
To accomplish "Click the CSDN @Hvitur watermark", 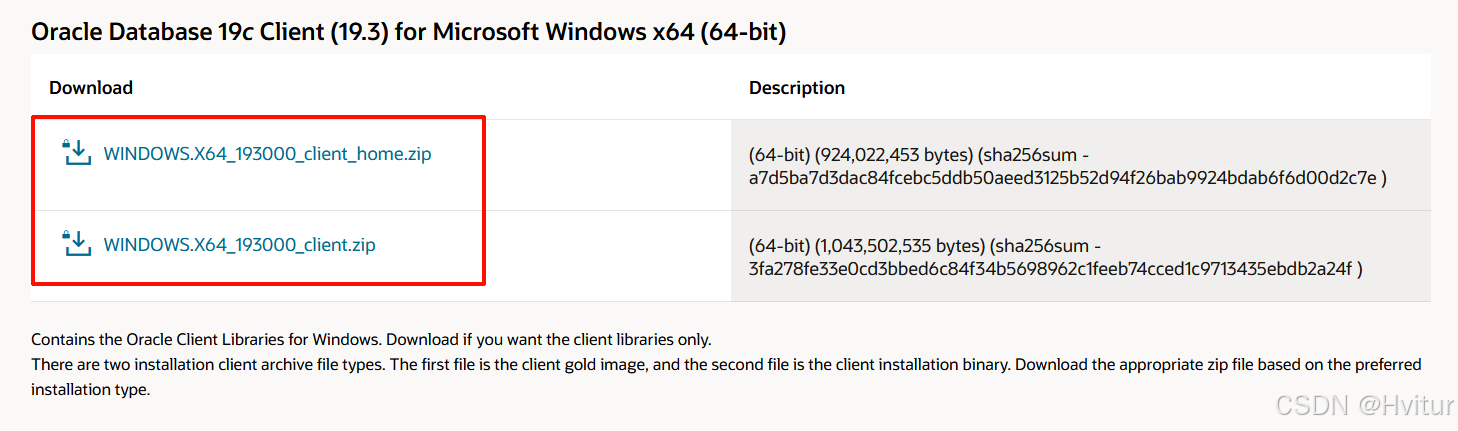I will [1363, 405].
